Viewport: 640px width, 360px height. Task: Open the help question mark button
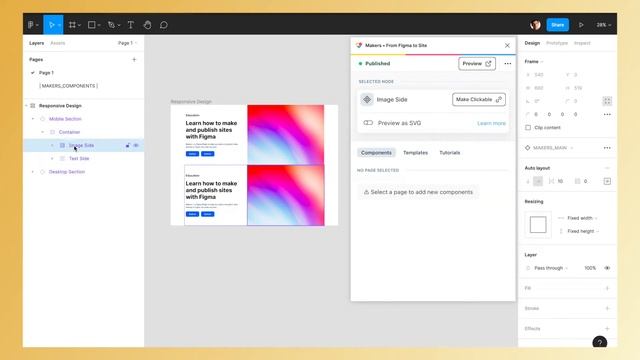click(x=600, y=342)
